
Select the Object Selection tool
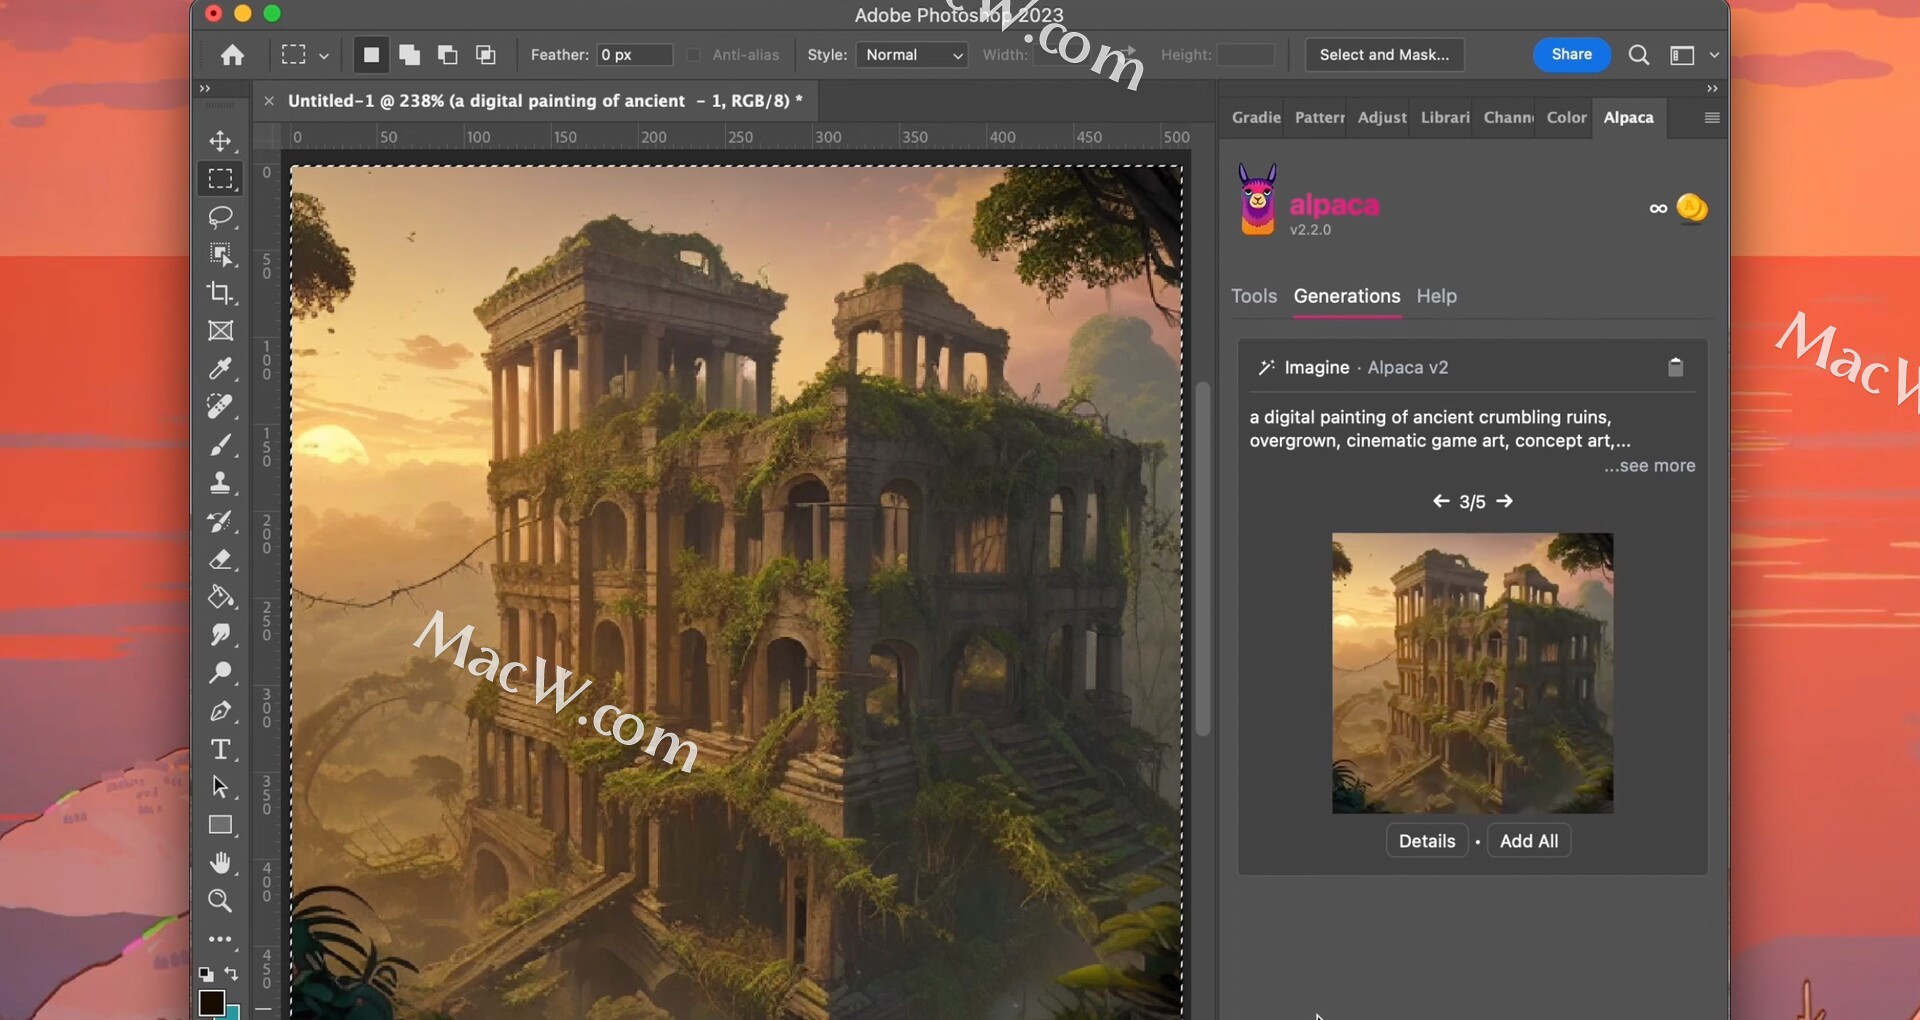220,255
